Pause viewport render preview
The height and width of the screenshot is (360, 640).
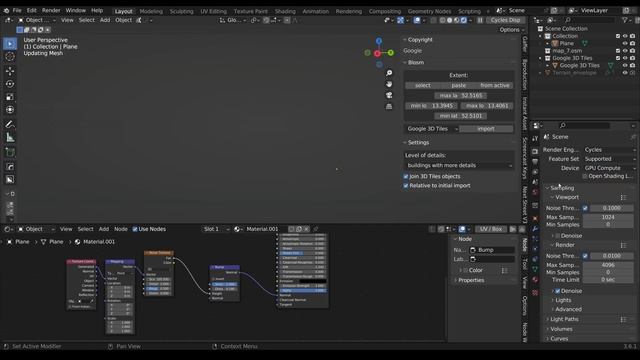(480, 20)
